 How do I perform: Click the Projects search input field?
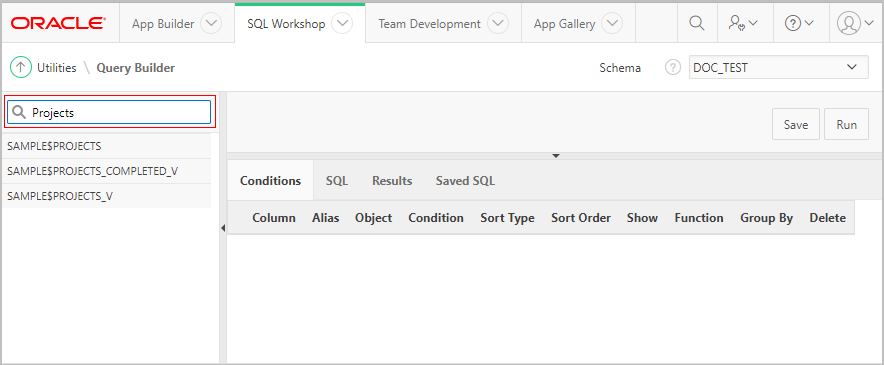coord(109,112)
